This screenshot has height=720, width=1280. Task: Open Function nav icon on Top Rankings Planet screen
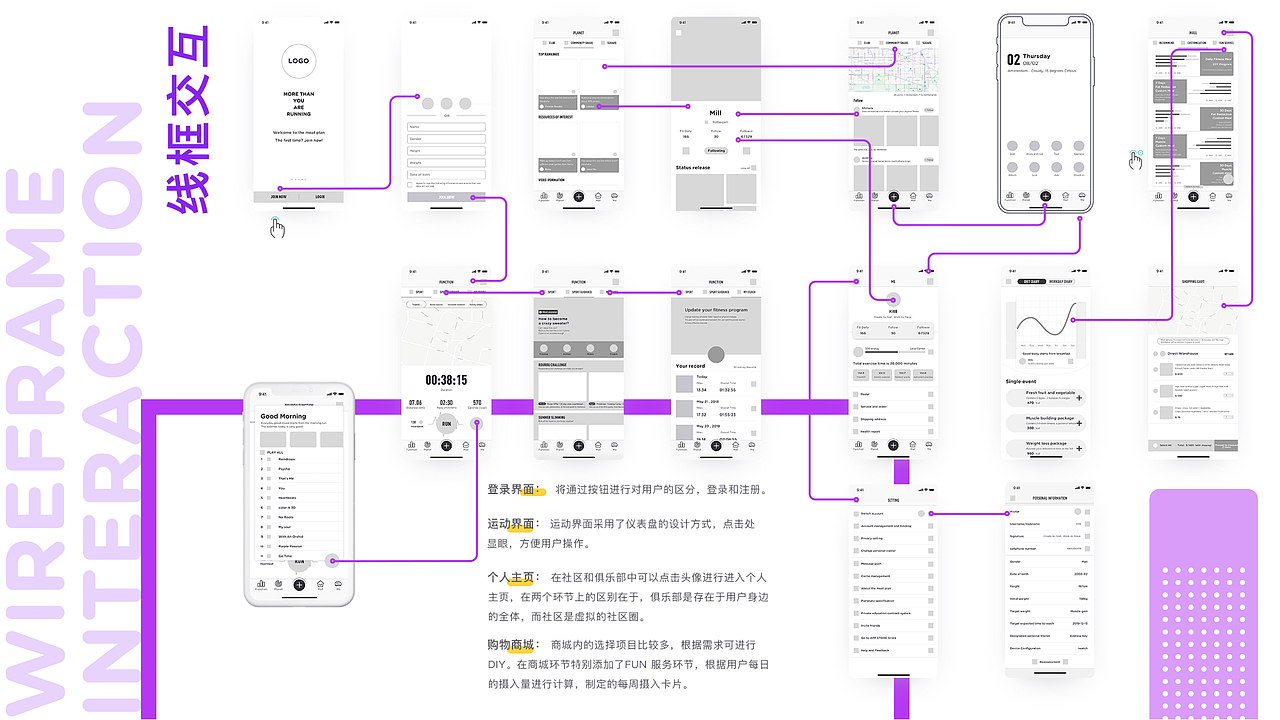543,196
